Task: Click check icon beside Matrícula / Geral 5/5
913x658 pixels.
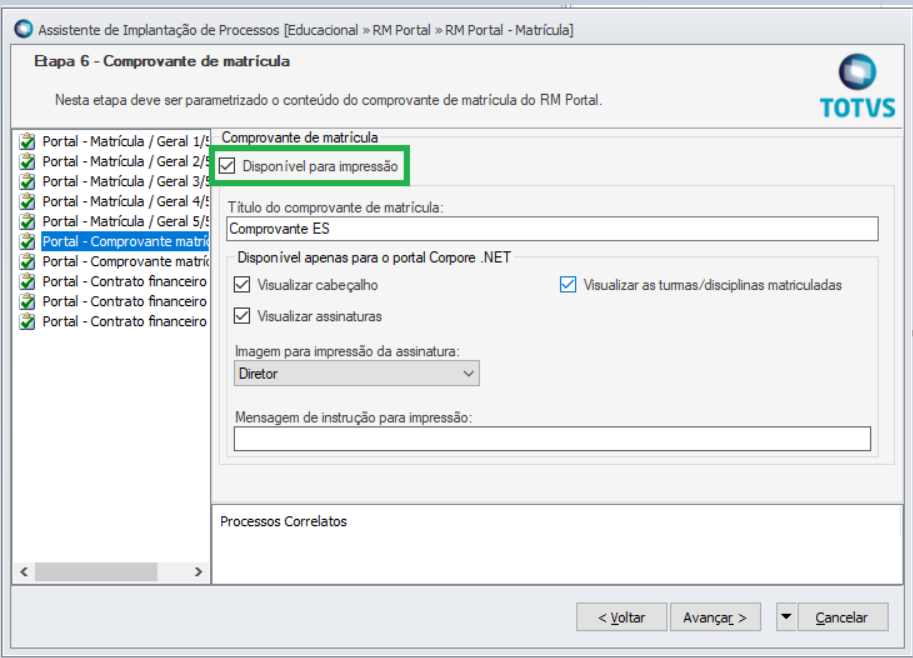Action: pos(27,221)
